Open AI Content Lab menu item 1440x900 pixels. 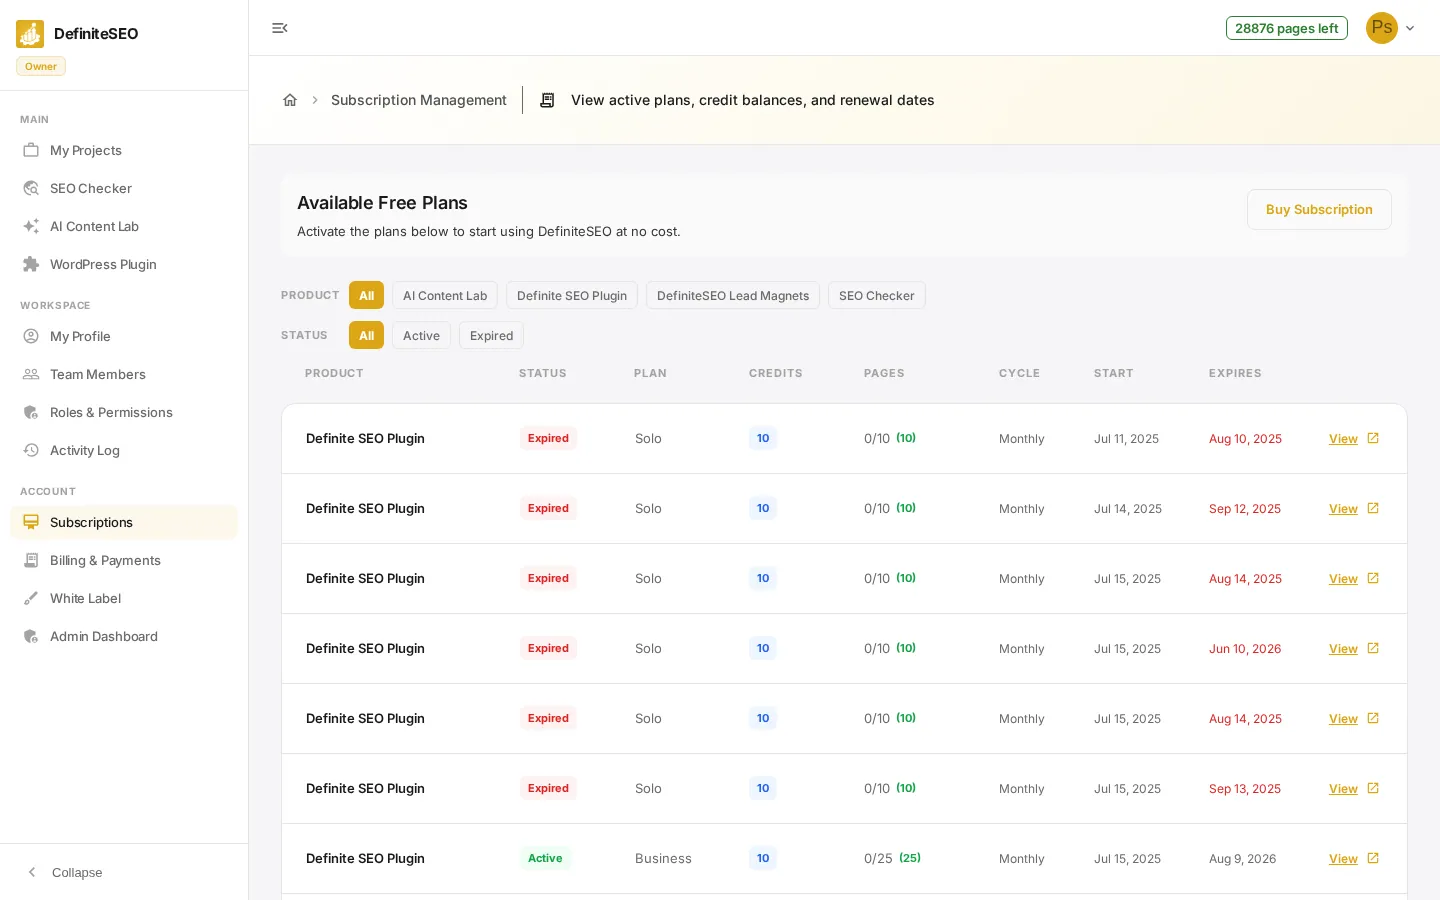(x=124, y=226)
